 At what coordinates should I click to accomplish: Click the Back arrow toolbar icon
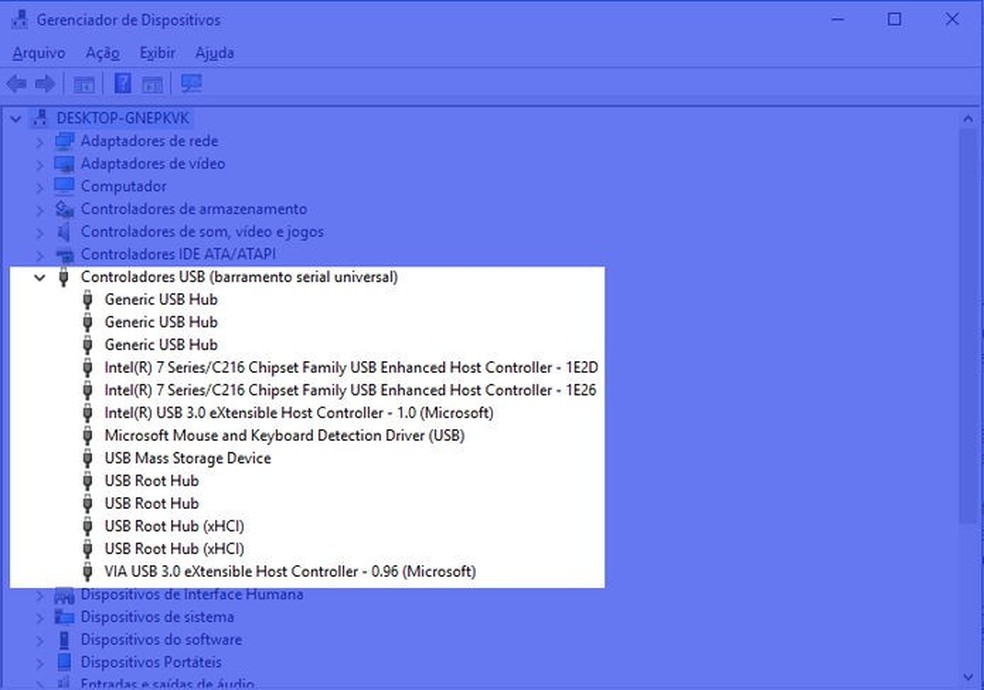point(16,83)
